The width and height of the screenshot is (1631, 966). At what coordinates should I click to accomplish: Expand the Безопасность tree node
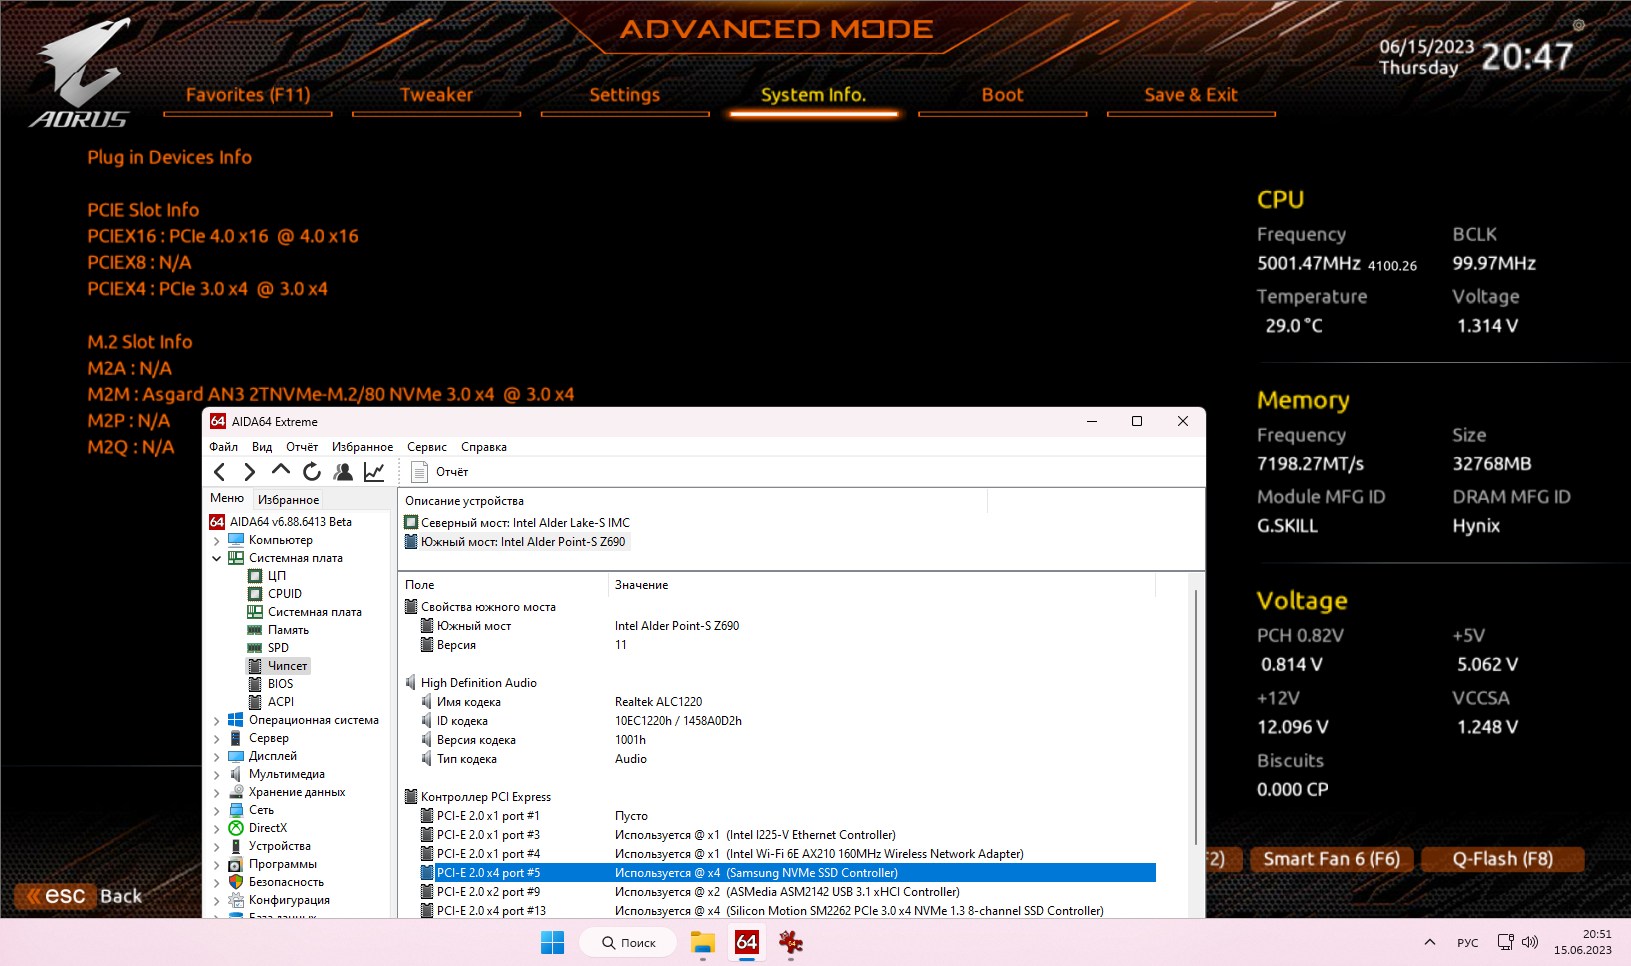point(217,882)
